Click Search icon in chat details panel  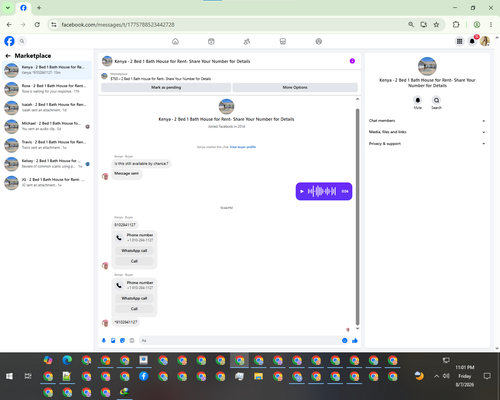[436, 100]
